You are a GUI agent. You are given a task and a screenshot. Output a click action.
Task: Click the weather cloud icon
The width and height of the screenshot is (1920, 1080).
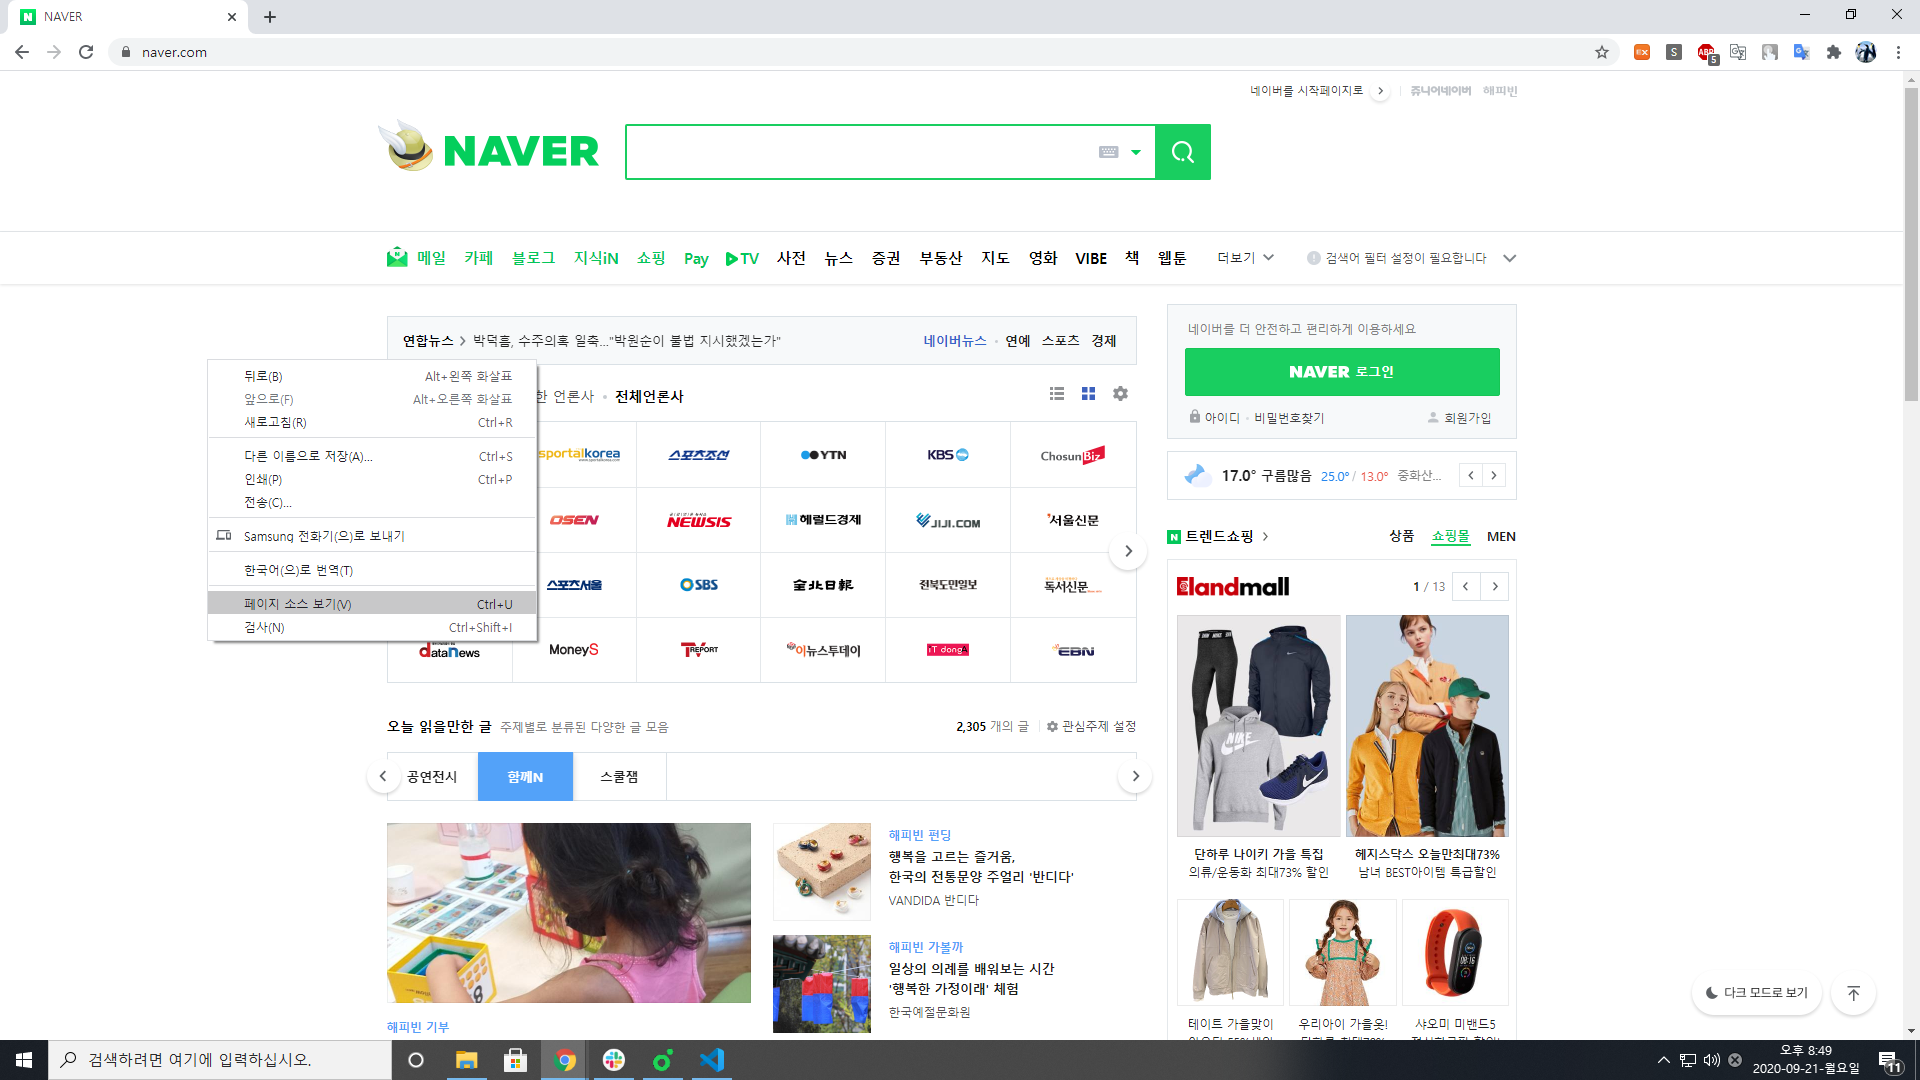pyautogui.click(x=1197, y=475)
